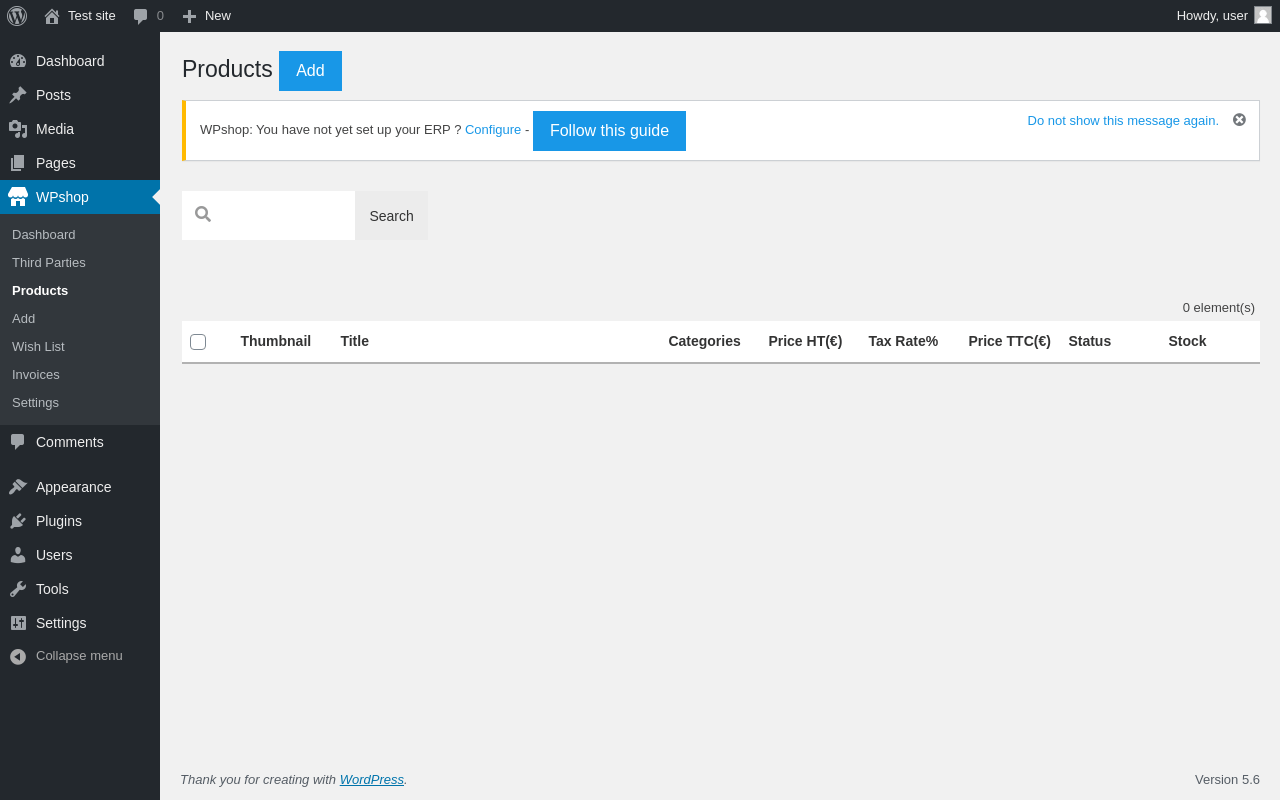Screen dimensions: 1280x800
Task: Click the Media library icon
Action: (x=18, y=129)
